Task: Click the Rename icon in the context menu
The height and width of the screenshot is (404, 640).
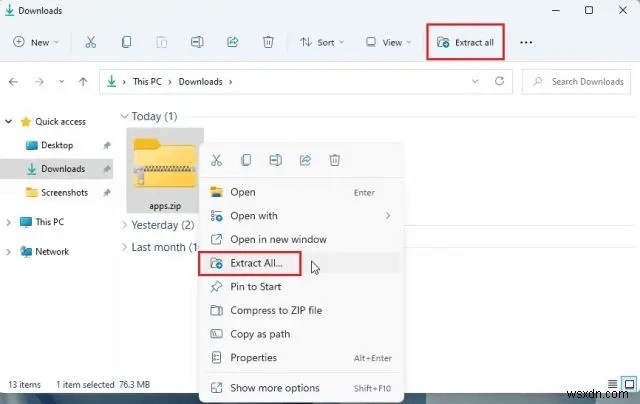Action: click(x=276, y=160)
